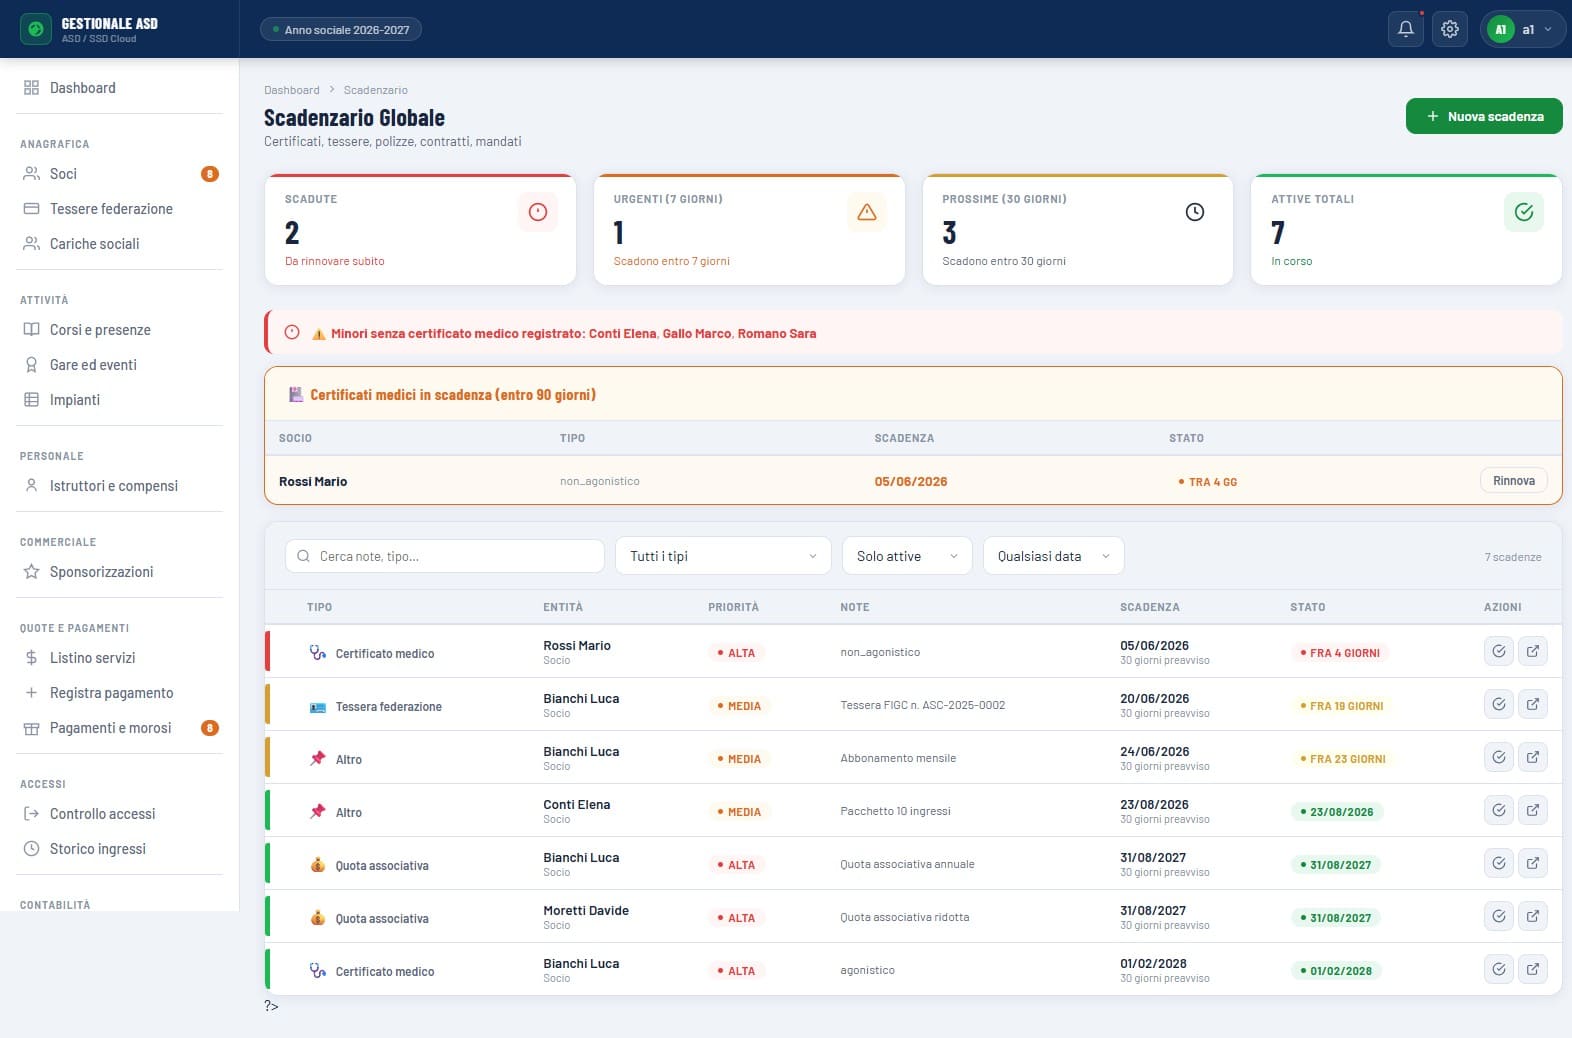1572x1038 pixels.
Task: Click the Scadenza column header in table
Action: click(x=1150, y=607)
